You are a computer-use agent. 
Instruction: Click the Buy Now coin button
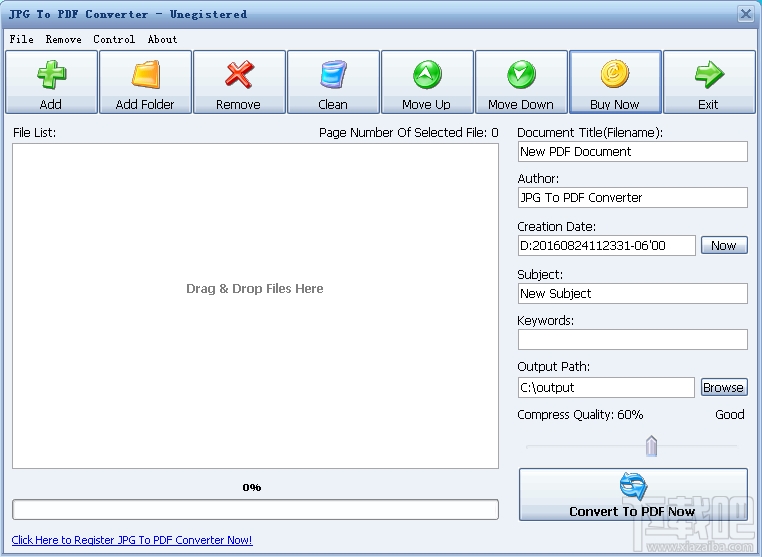point(615,82)
